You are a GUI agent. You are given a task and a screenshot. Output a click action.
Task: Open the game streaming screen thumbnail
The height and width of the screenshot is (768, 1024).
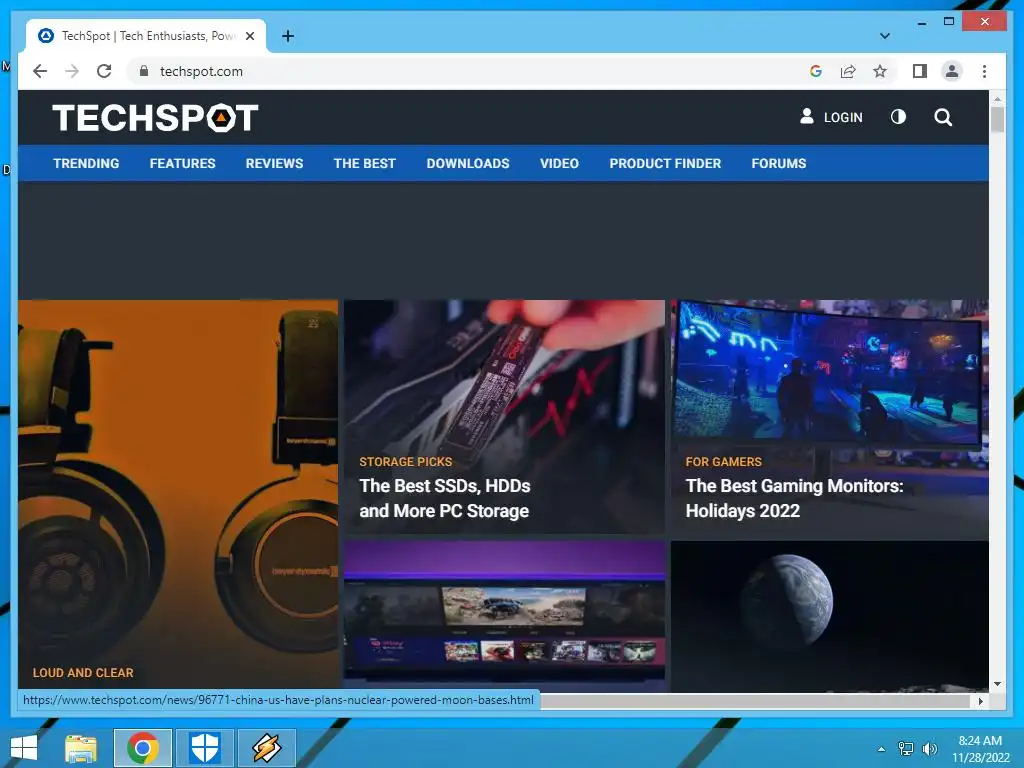coord(504,616)
